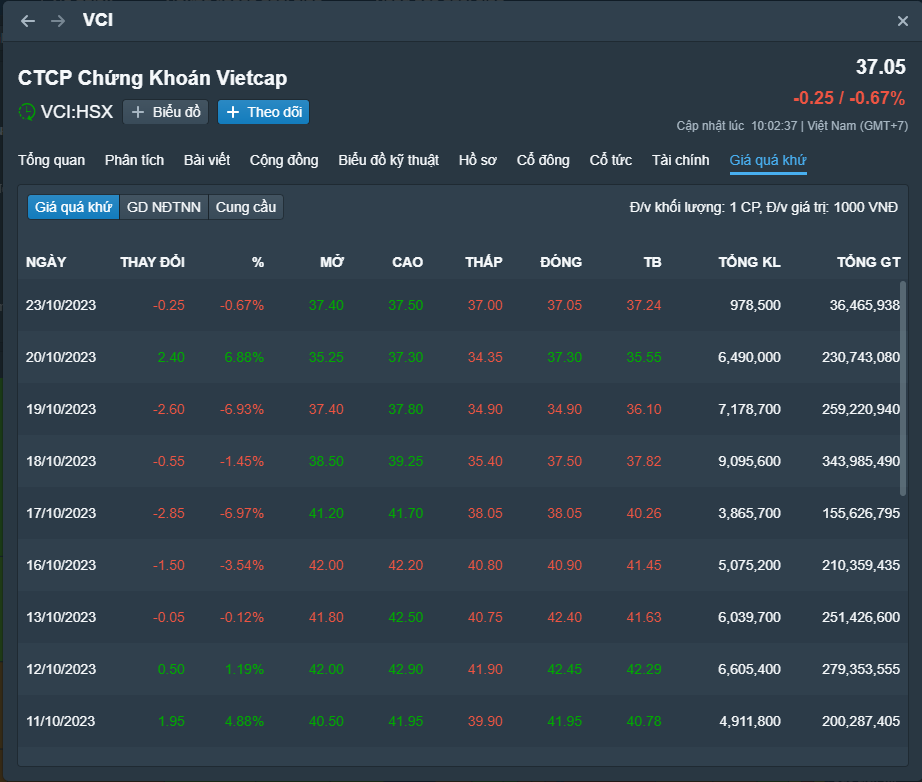The image size is (922, 782).
Task: Open Biểu đồ kỹ thuật tab
Action: click(389, 160)
